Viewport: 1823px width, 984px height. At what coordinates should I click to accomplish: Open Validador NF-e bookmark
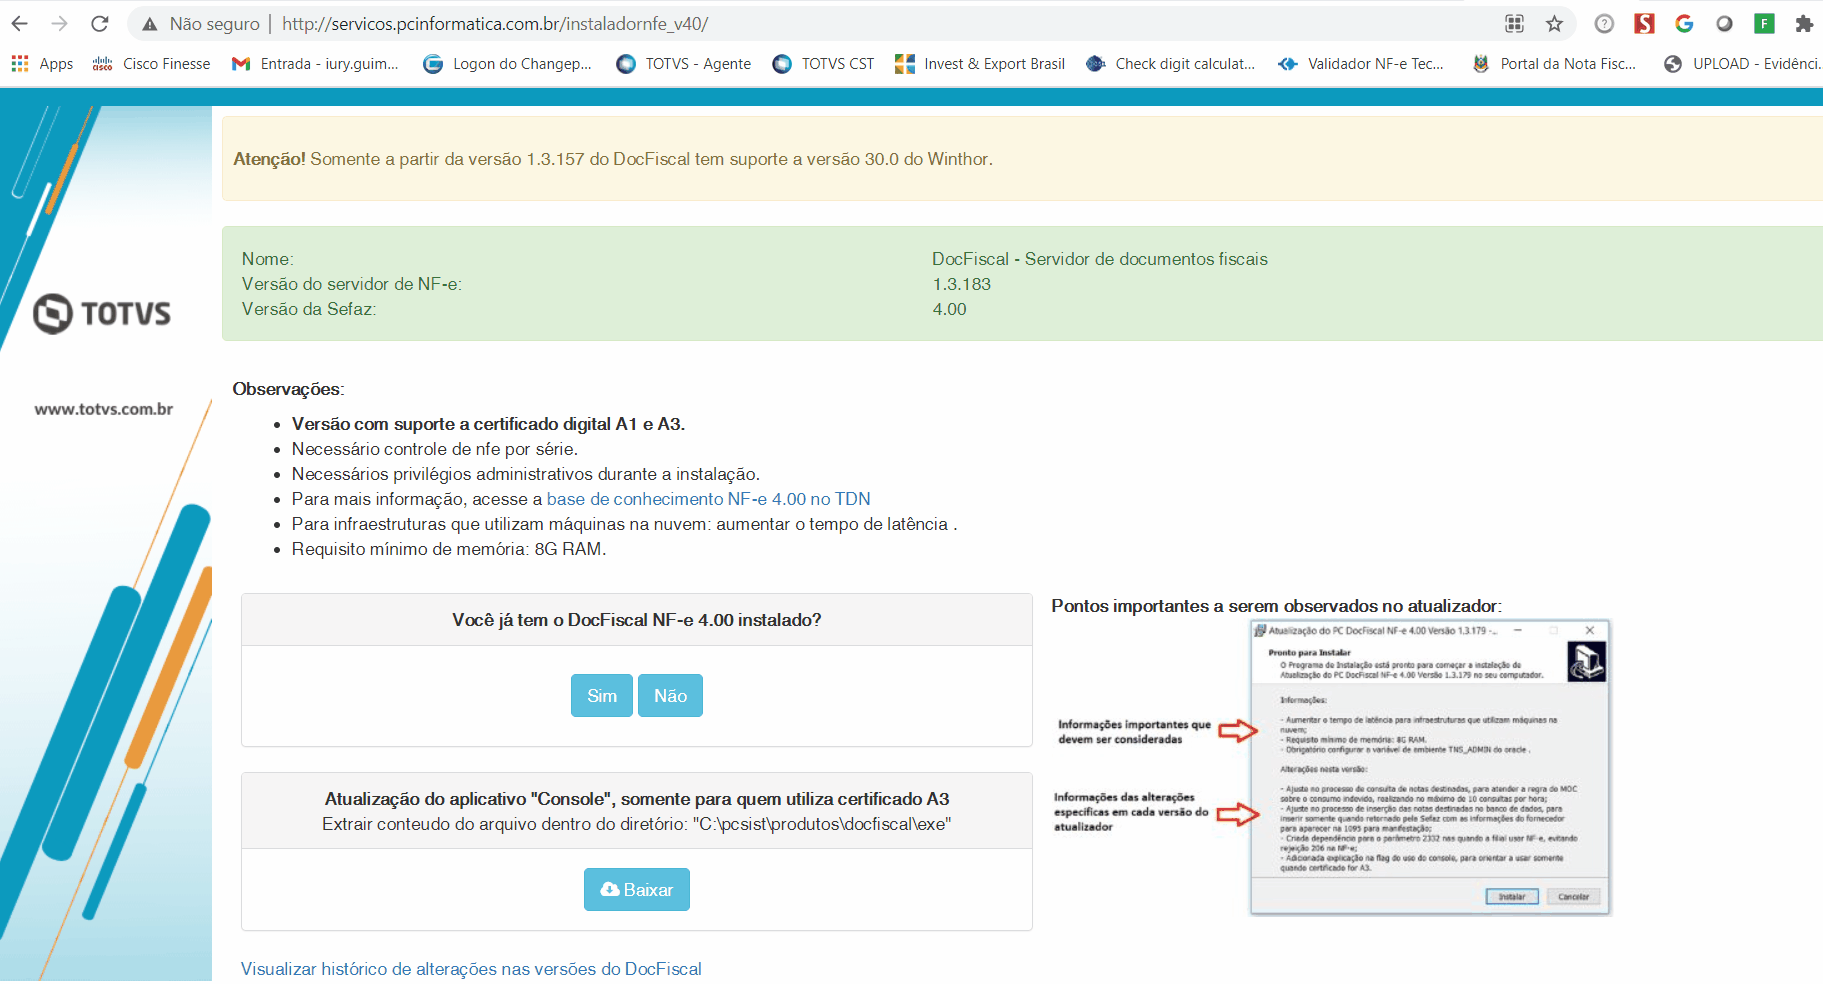click(x=1361, y=64)
